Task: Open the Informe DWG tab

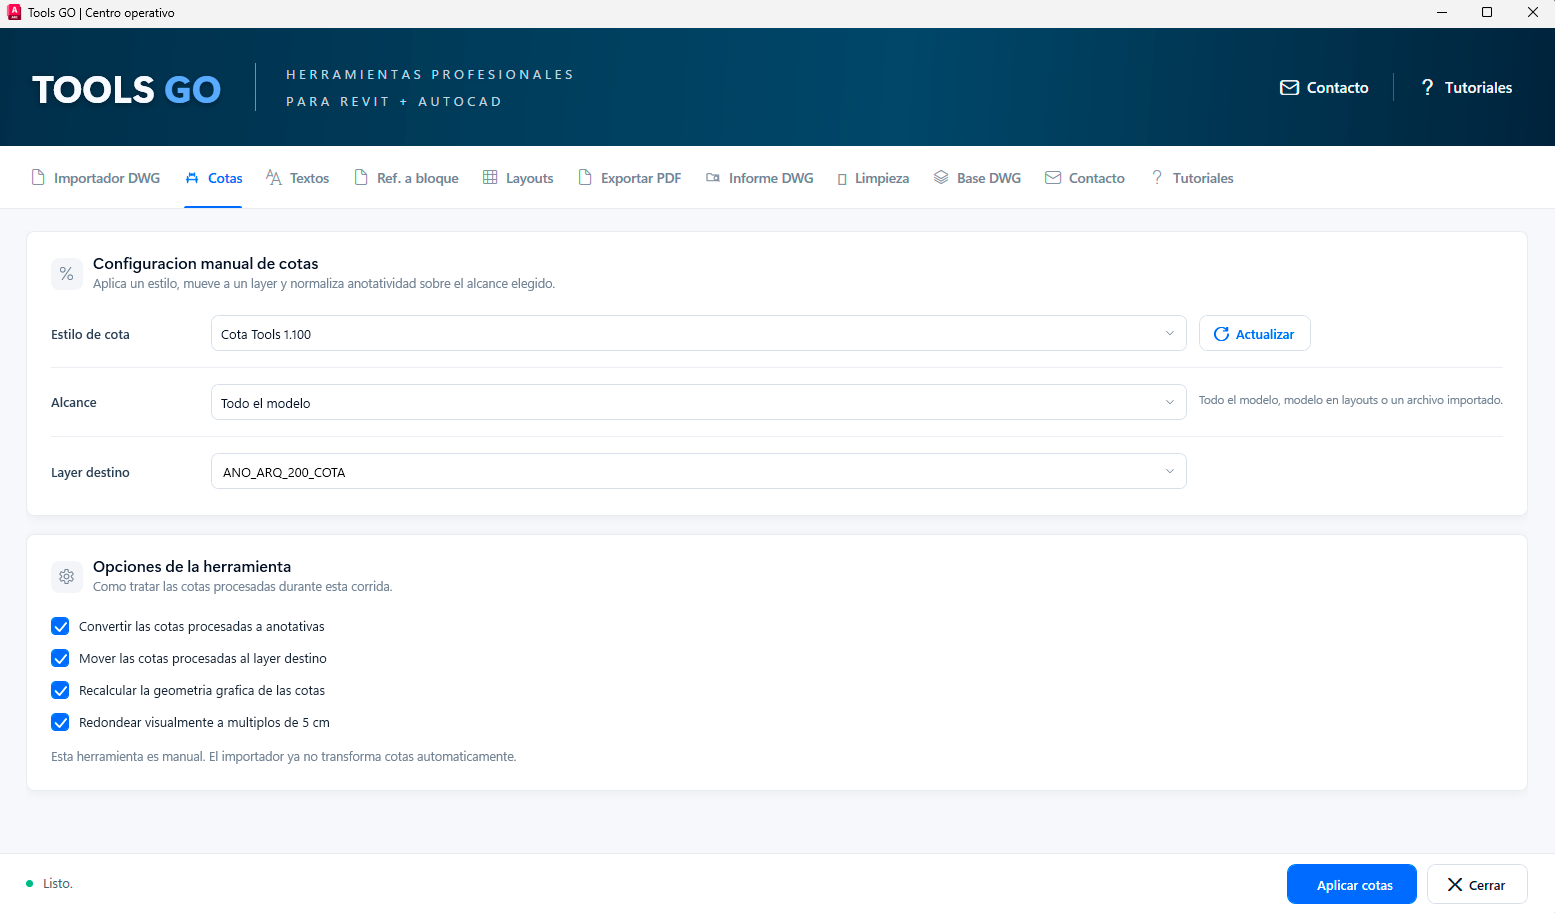Action: tap(760, 178)
